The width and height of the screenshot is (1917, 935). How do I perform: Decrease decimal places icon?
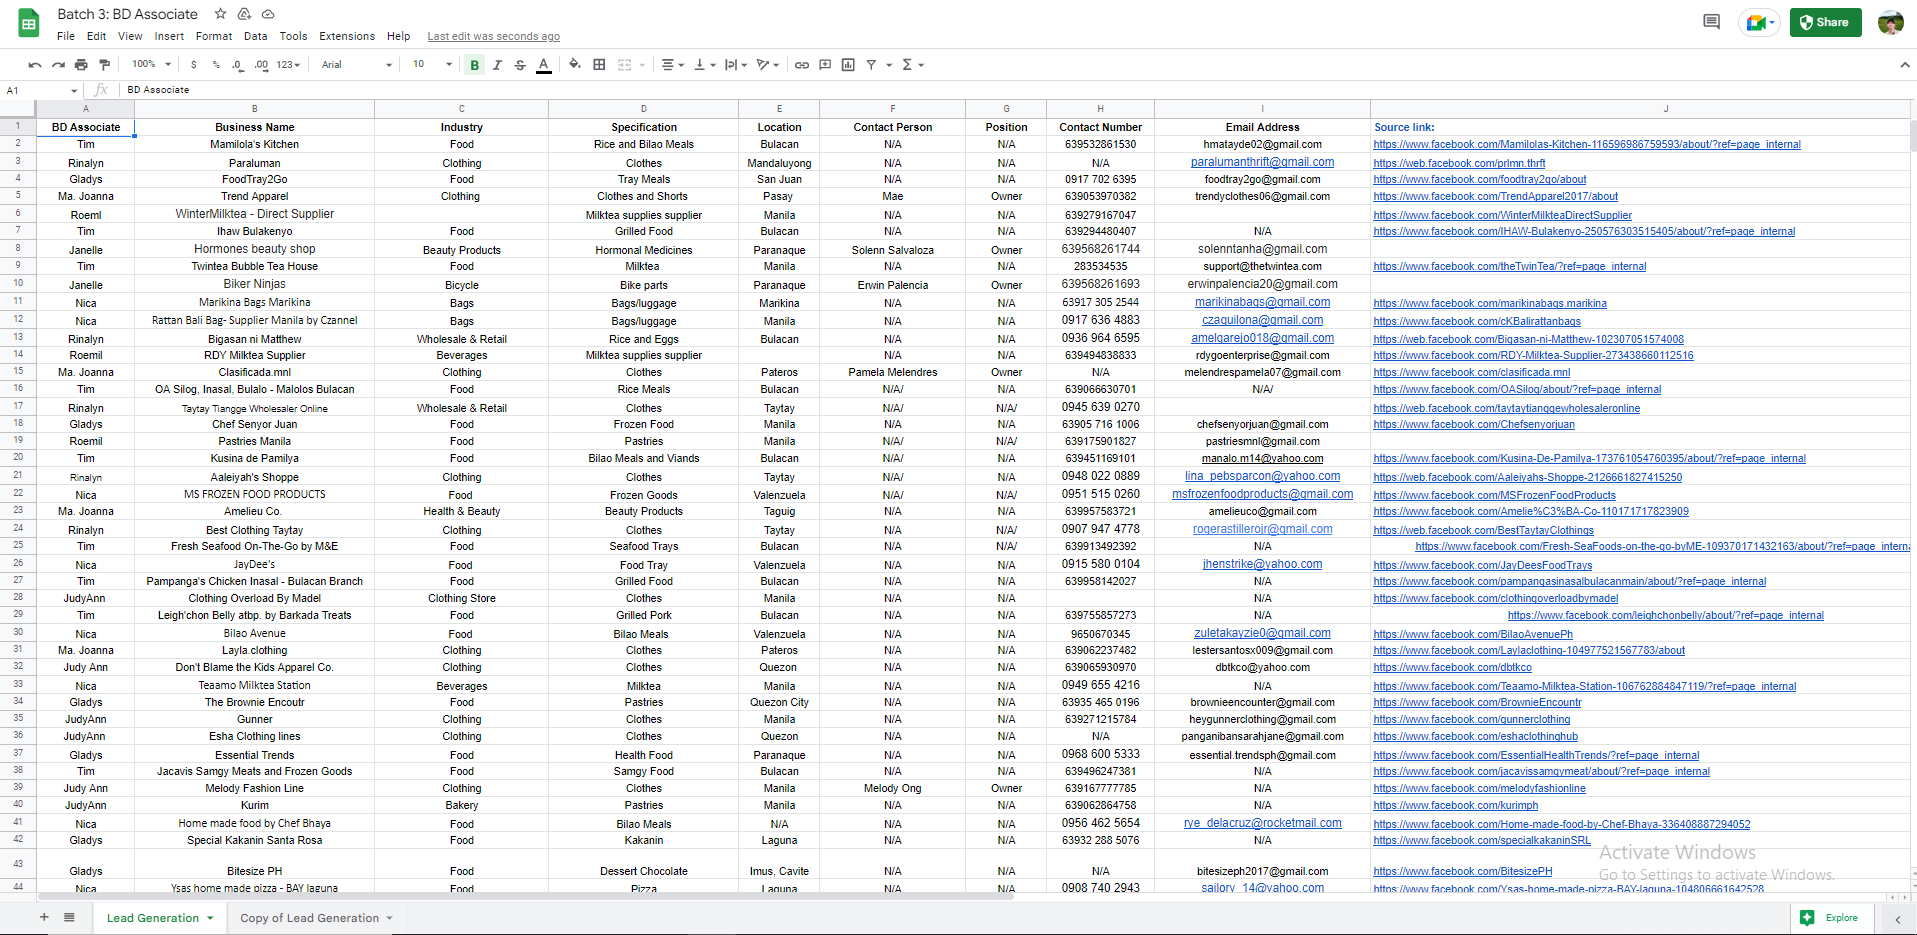[238, 65]
